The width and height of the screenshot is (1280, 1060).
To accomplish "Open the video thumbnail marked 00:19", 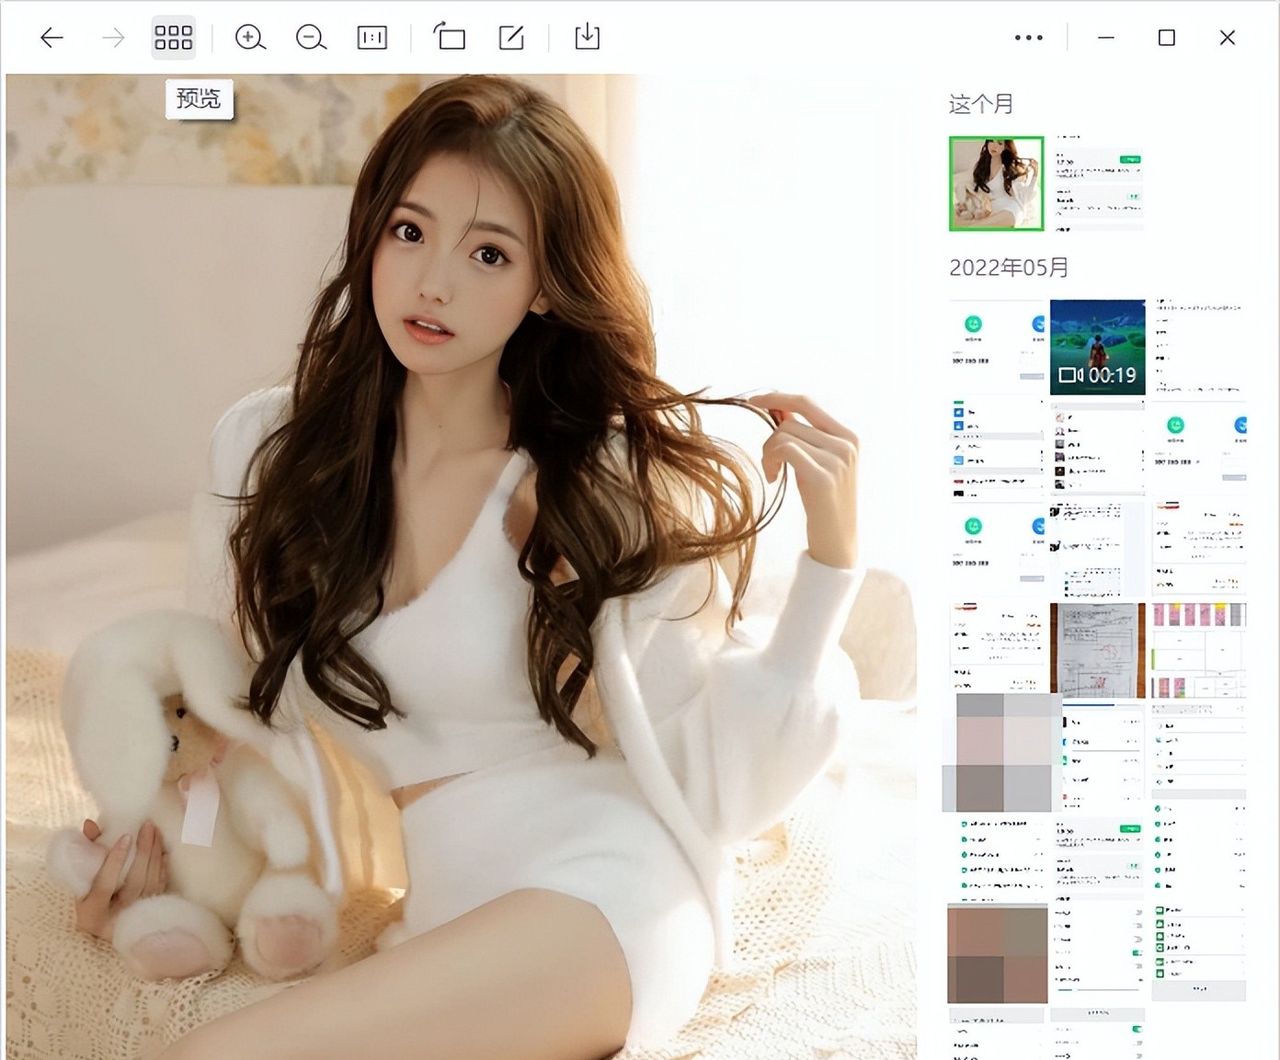I will click(x=1097, y=346).
